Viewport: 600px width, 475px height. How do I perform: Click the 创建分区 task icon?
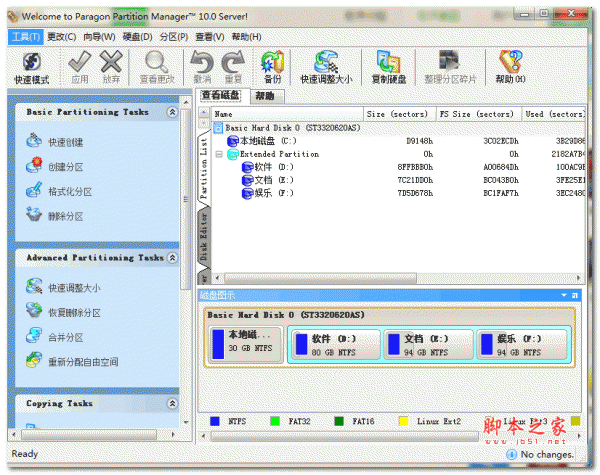[34, 165]
